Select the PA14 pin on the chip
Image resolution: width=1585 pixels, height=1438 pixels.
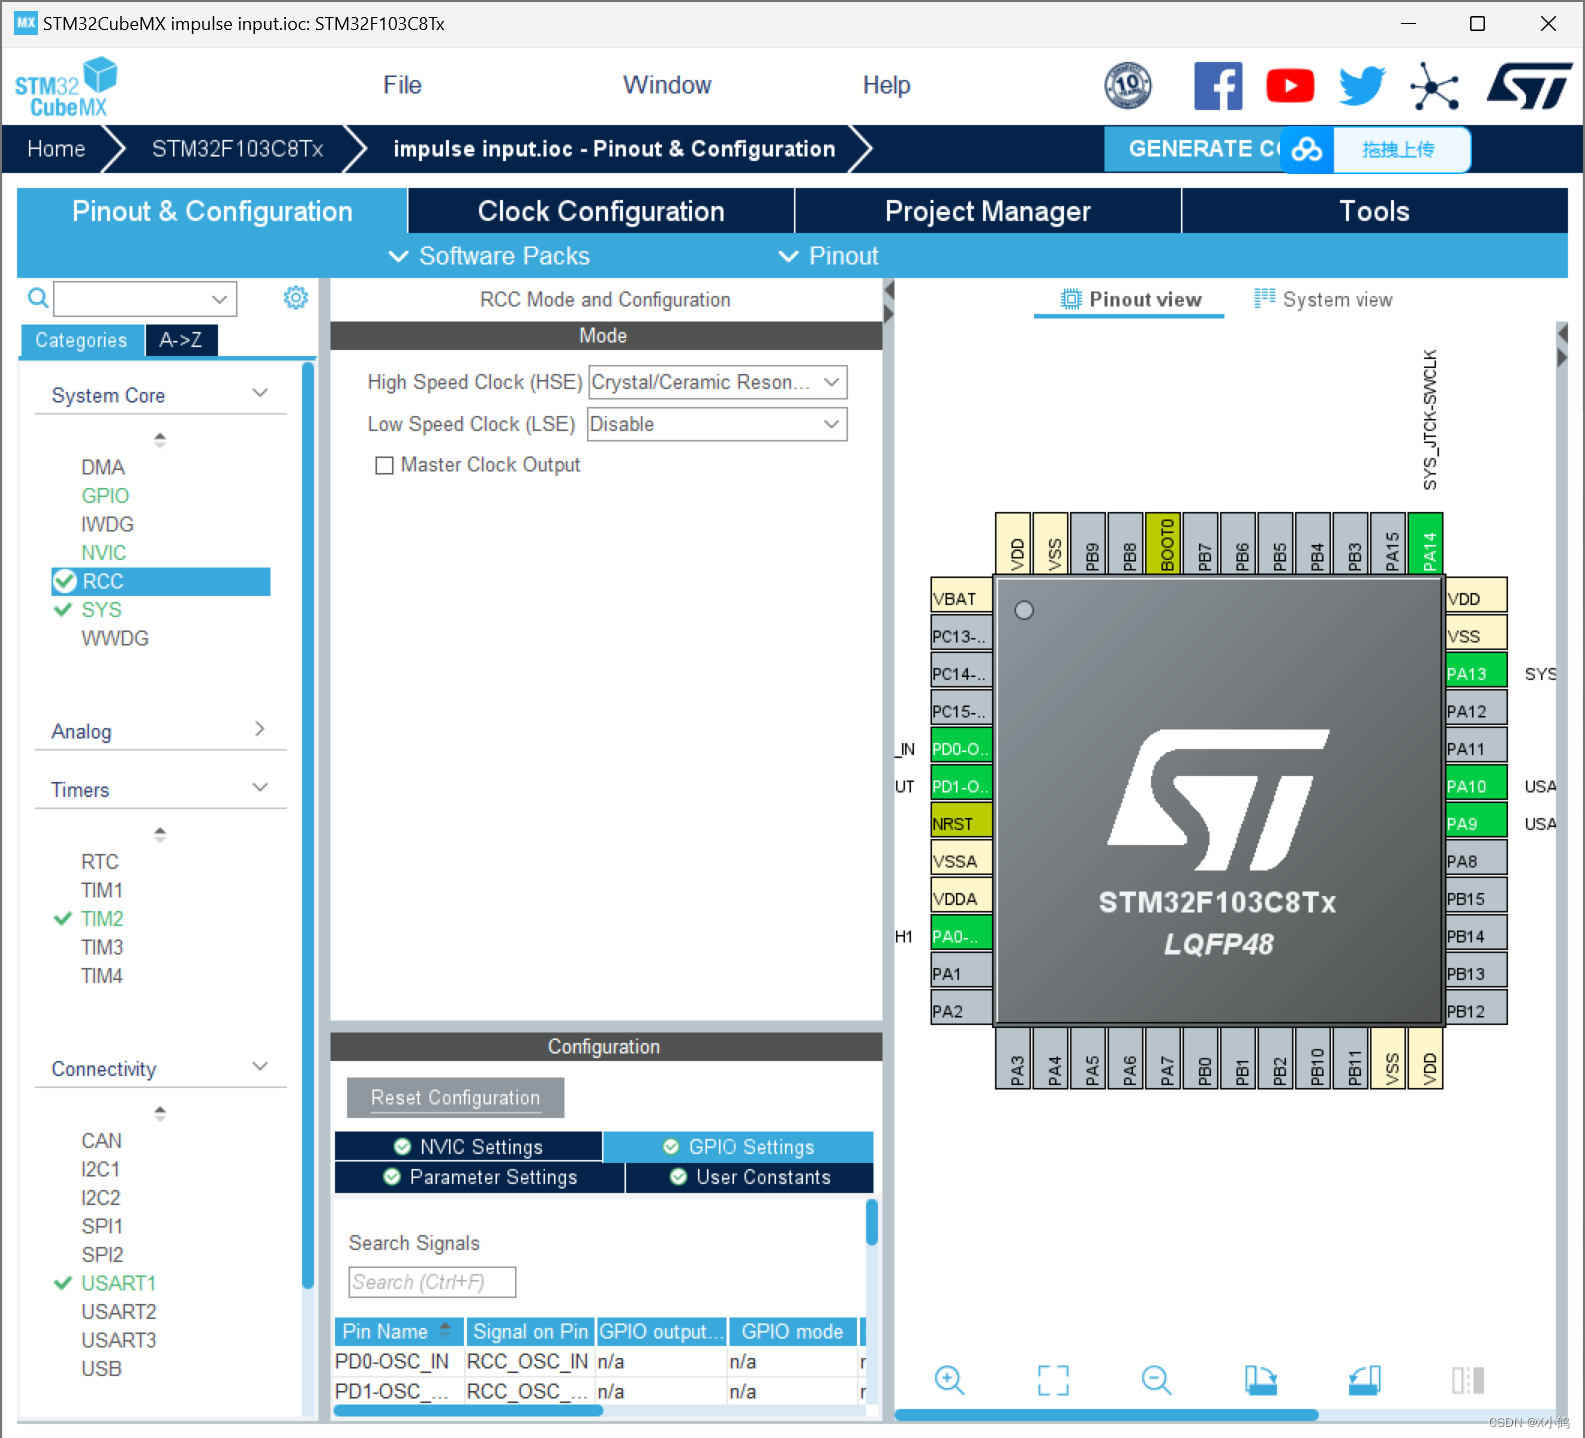pyautogui.click(x=1425, y=544)
